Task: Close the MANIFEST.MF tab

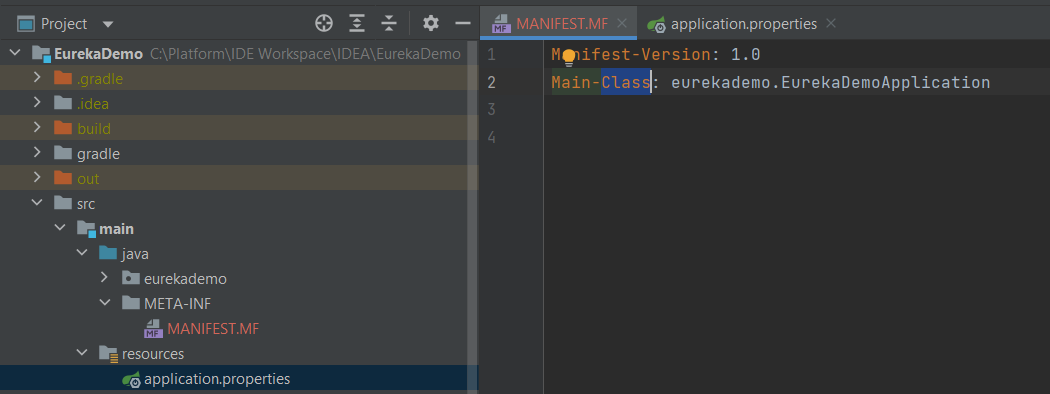Action: 621,23
